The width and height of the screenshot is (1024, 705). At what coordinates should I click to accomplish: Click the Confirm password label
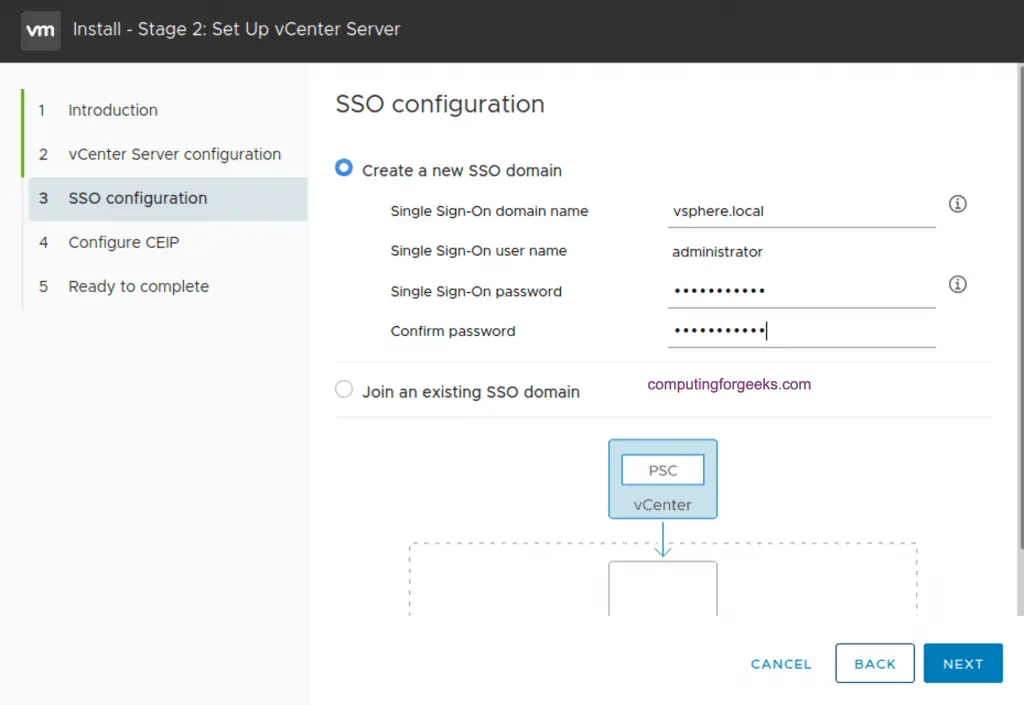453,331
